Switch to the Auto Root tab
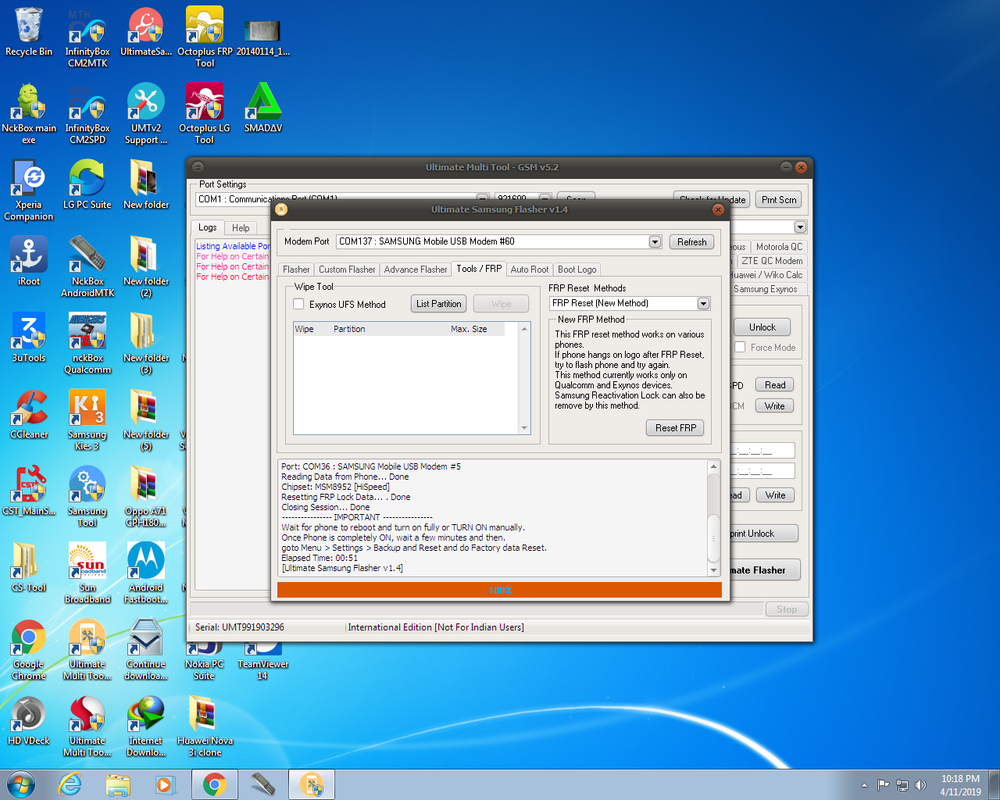Image resolution: width=1000 pixels, height=800 pixels. click(529, 269)
